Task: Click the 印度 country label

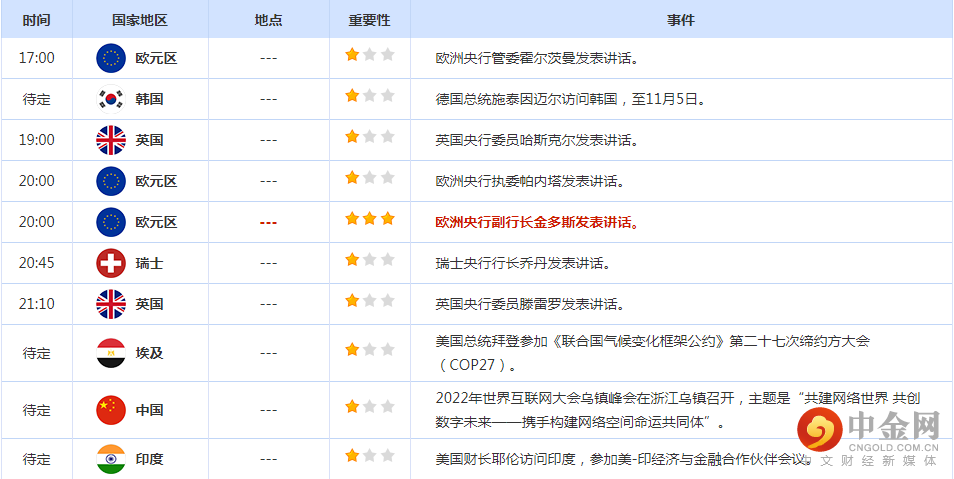Action: pyautogui.click(x=149, y=459)
